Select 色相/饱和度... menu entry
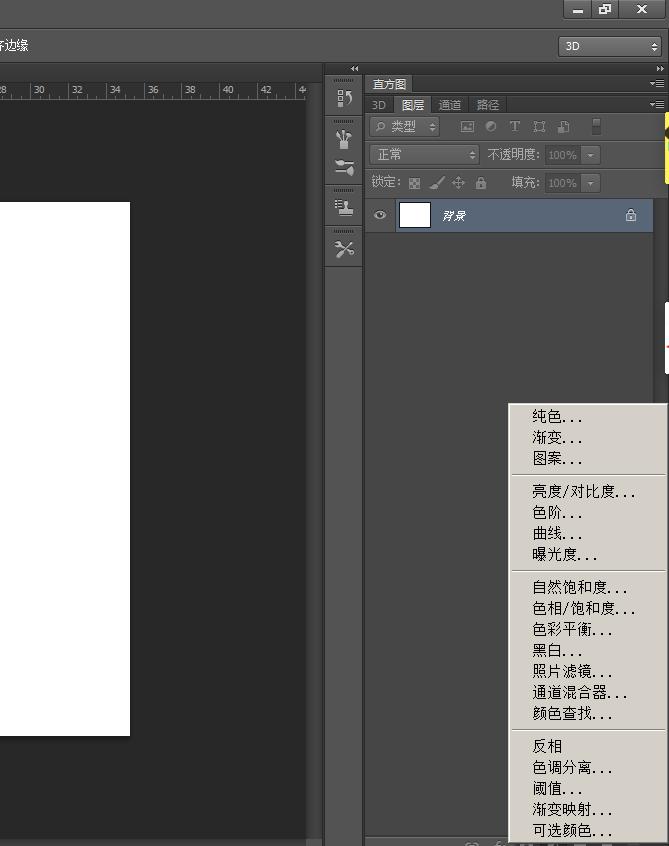 tap(583, 608)
